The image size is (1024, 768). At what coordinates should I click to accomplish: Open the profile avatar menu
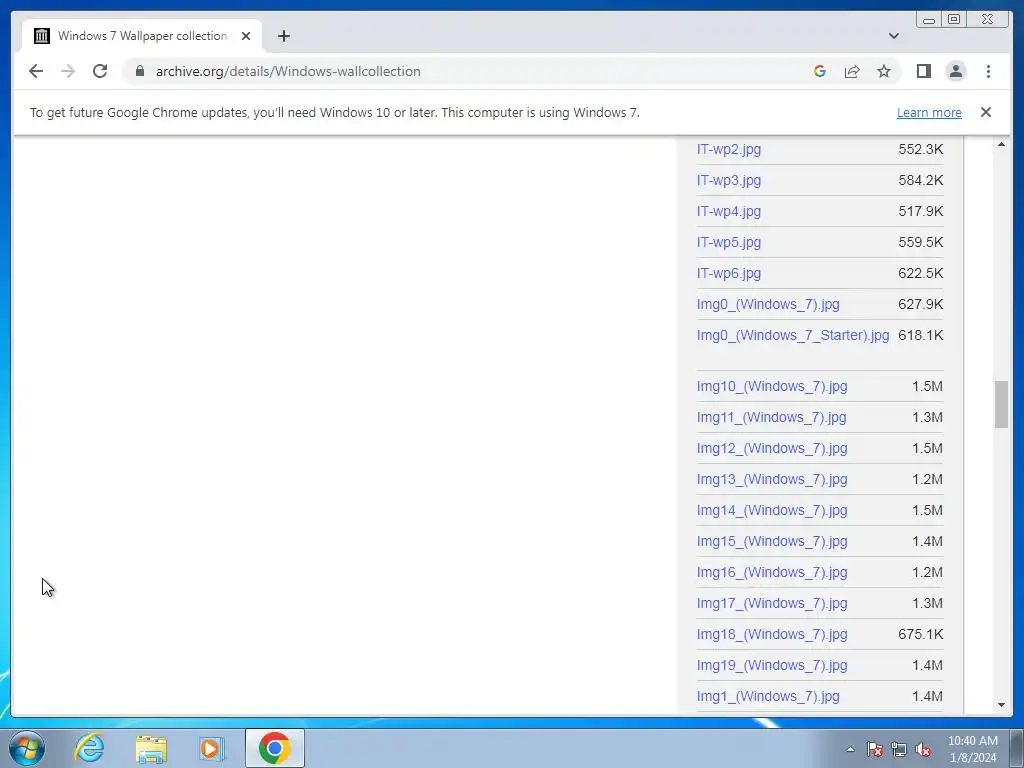point(955,71)
